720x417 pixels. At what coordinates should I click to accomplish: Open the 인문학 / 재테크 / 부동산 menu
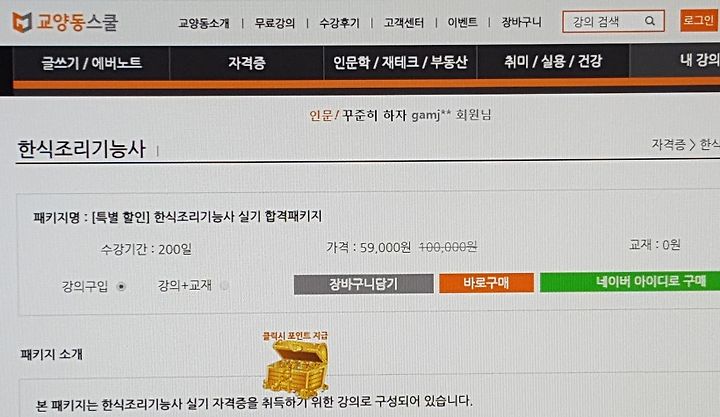coord(400,62)
